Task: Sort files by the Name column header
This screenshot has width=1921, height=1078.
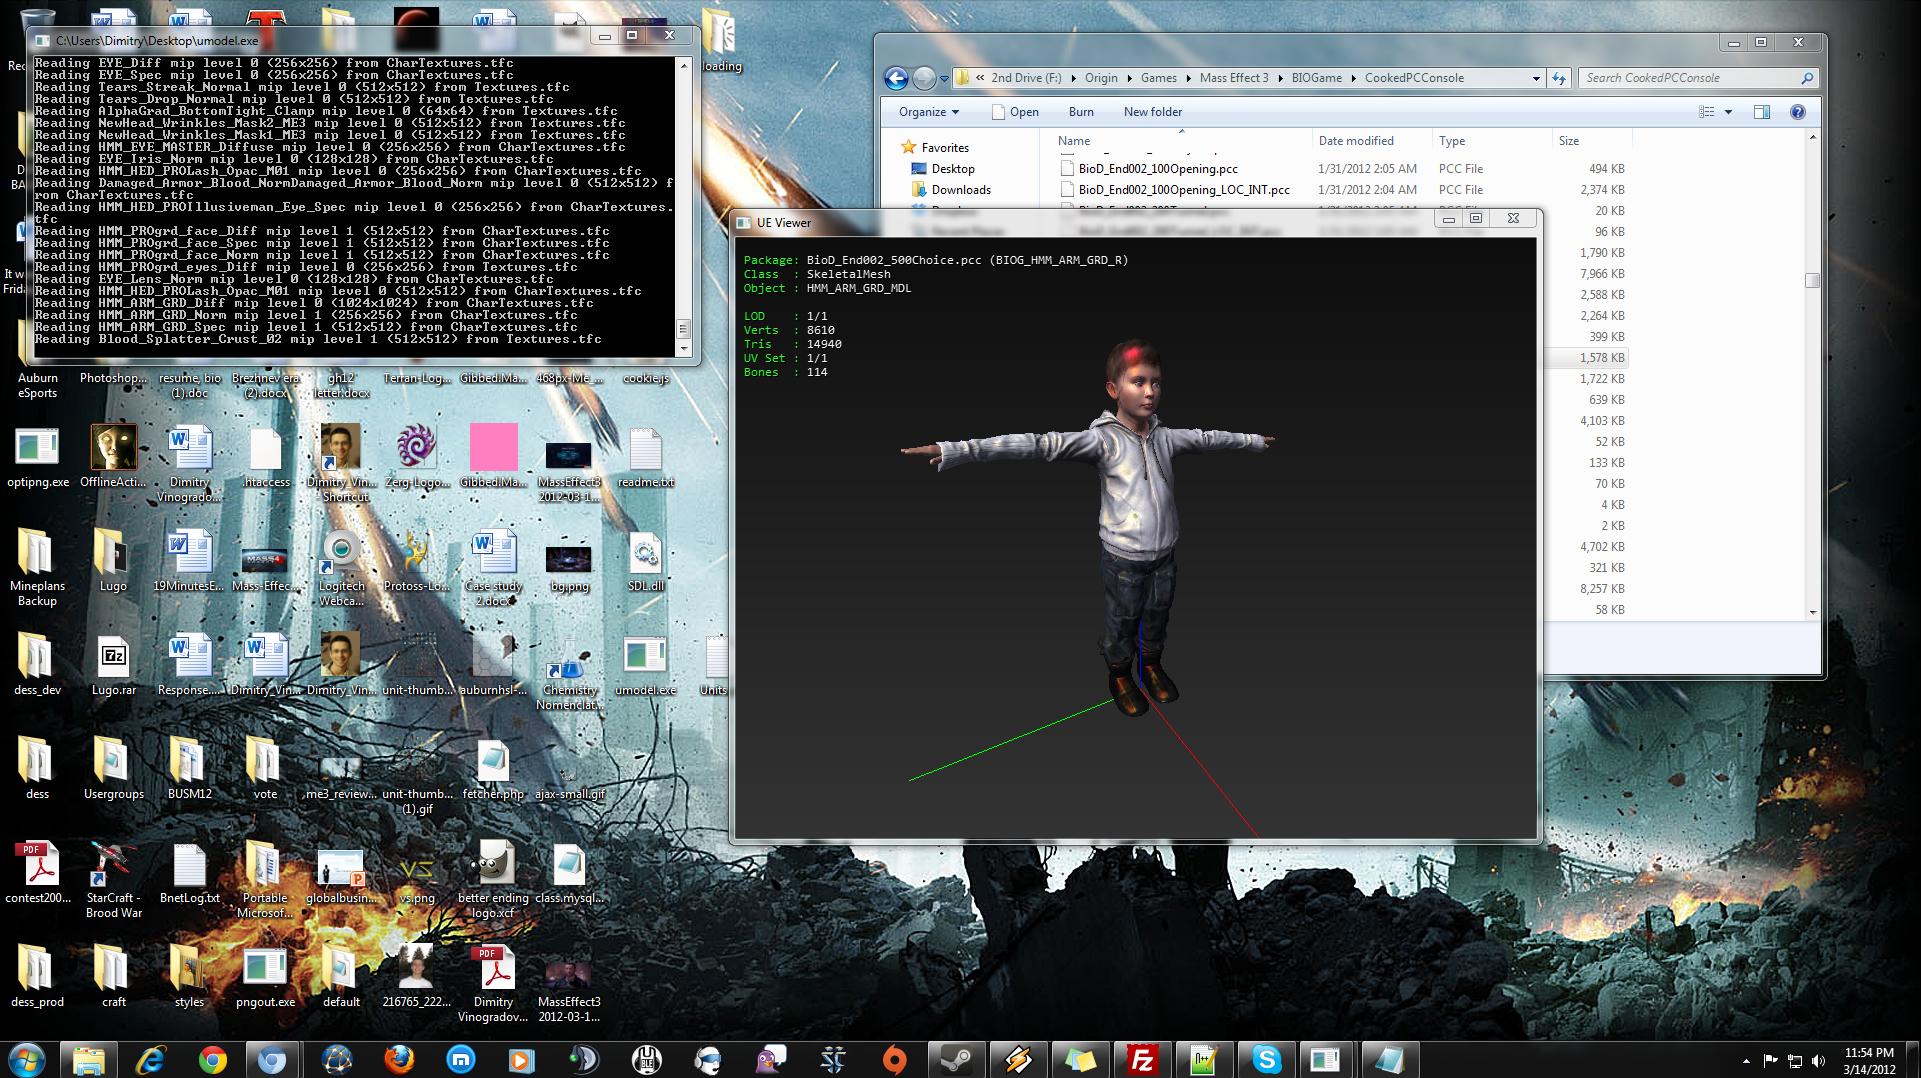Action: pos(1180,141)
